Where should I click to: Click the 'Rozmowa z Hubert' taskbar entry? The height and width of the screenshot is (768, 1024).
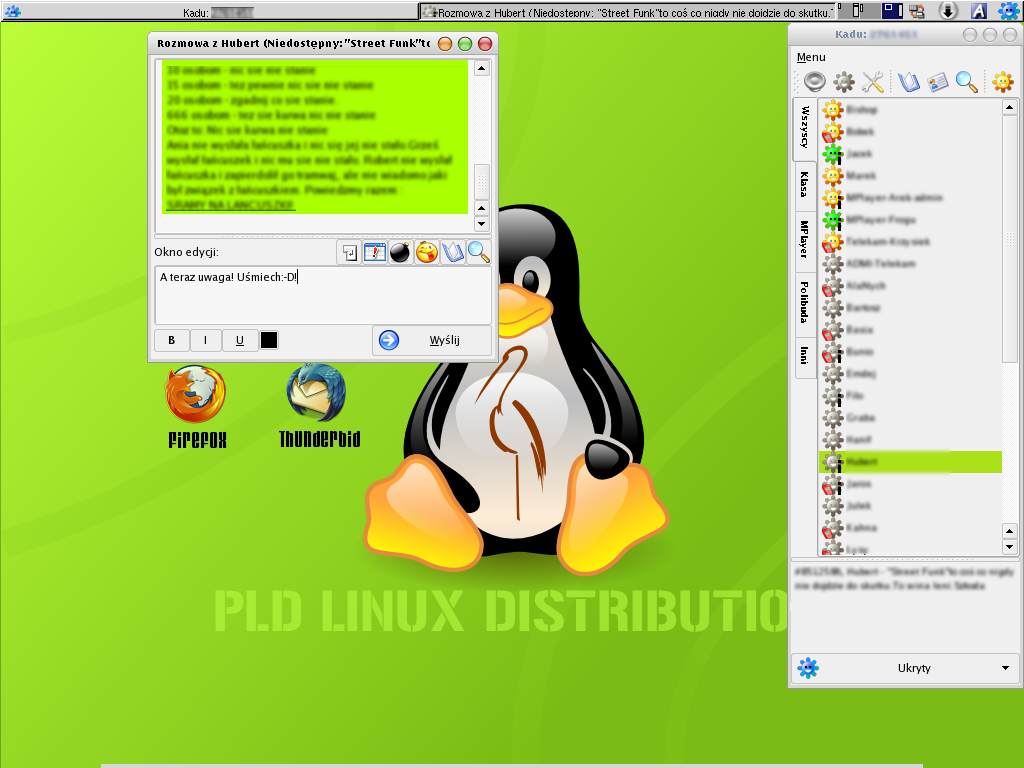tap(627, 11)
